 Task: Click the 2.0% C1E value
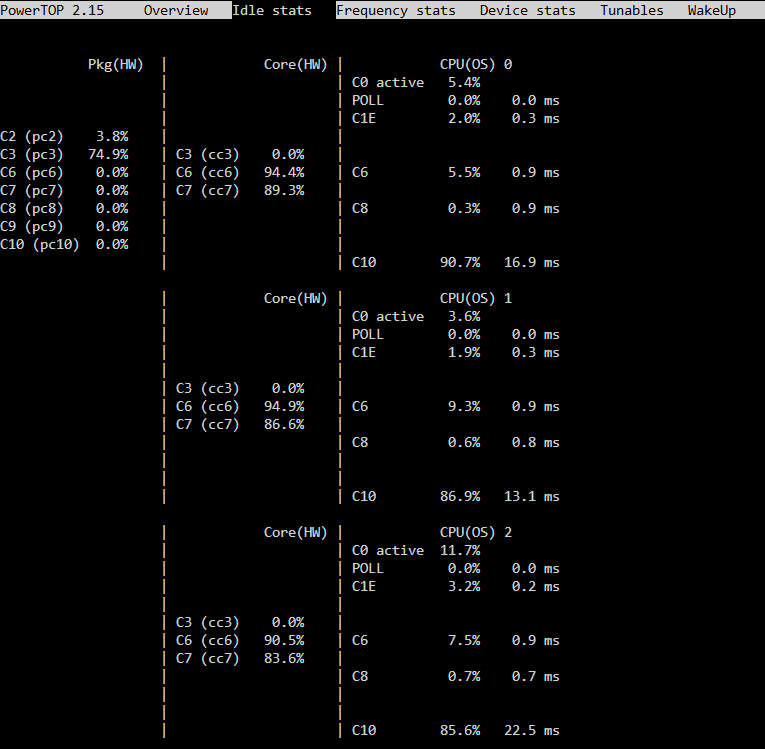point(464,119)
